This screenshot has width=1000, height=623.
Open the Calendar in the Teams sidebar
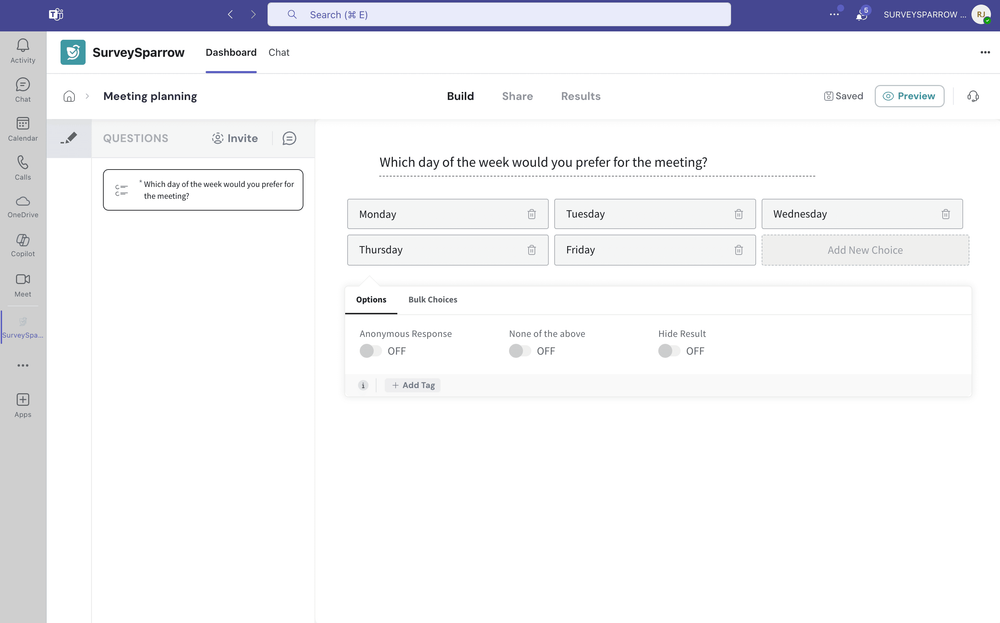(x=22, y=127)
